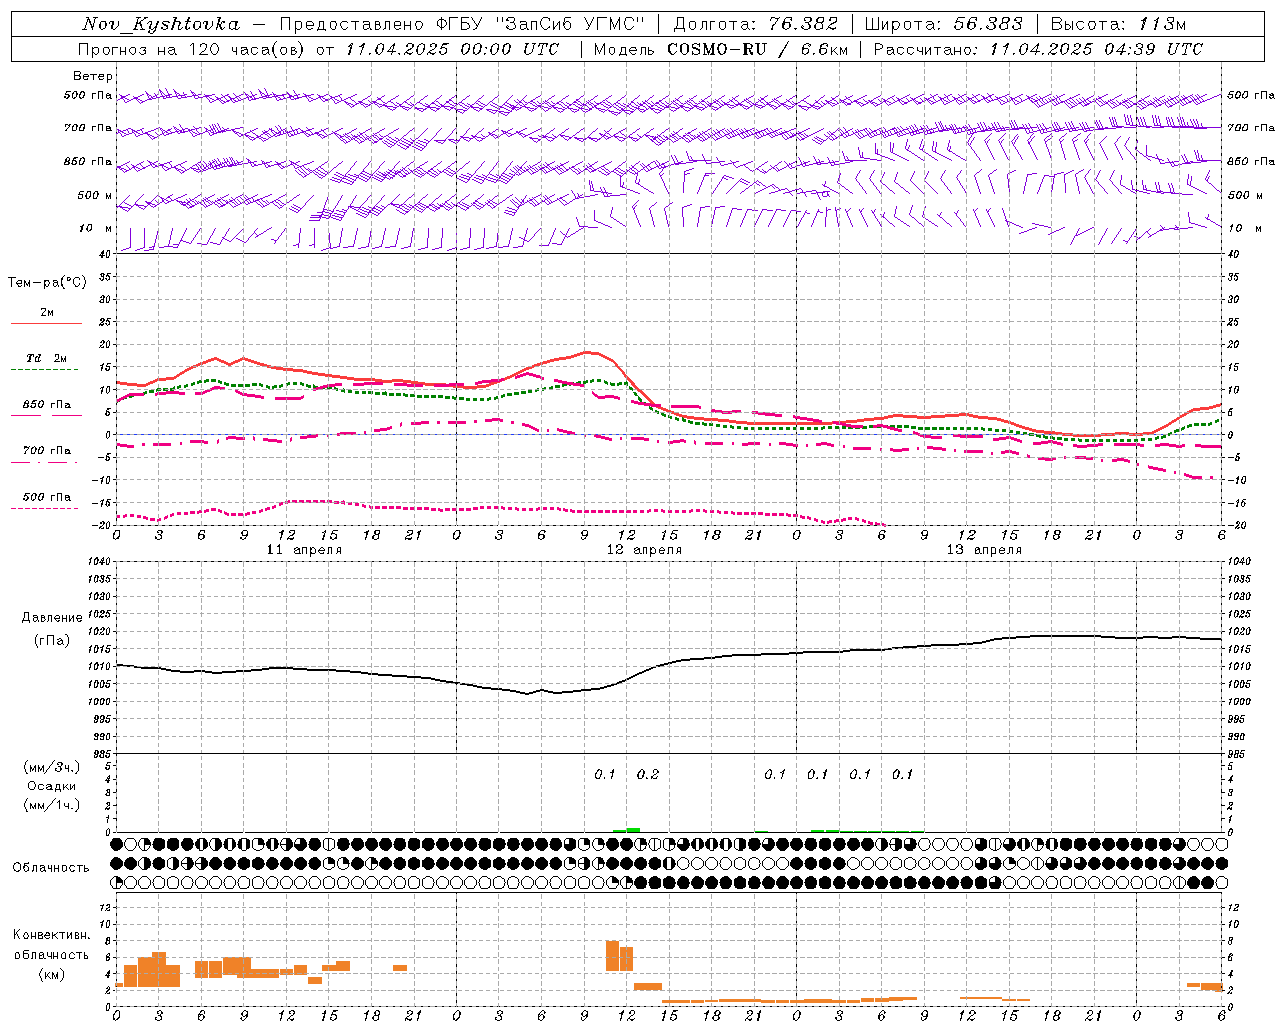Click the Рассчитано: 11.04.2025 04:39 UTC timestamp
Screen dimensions: 1280x1024
click(1038, 49)
